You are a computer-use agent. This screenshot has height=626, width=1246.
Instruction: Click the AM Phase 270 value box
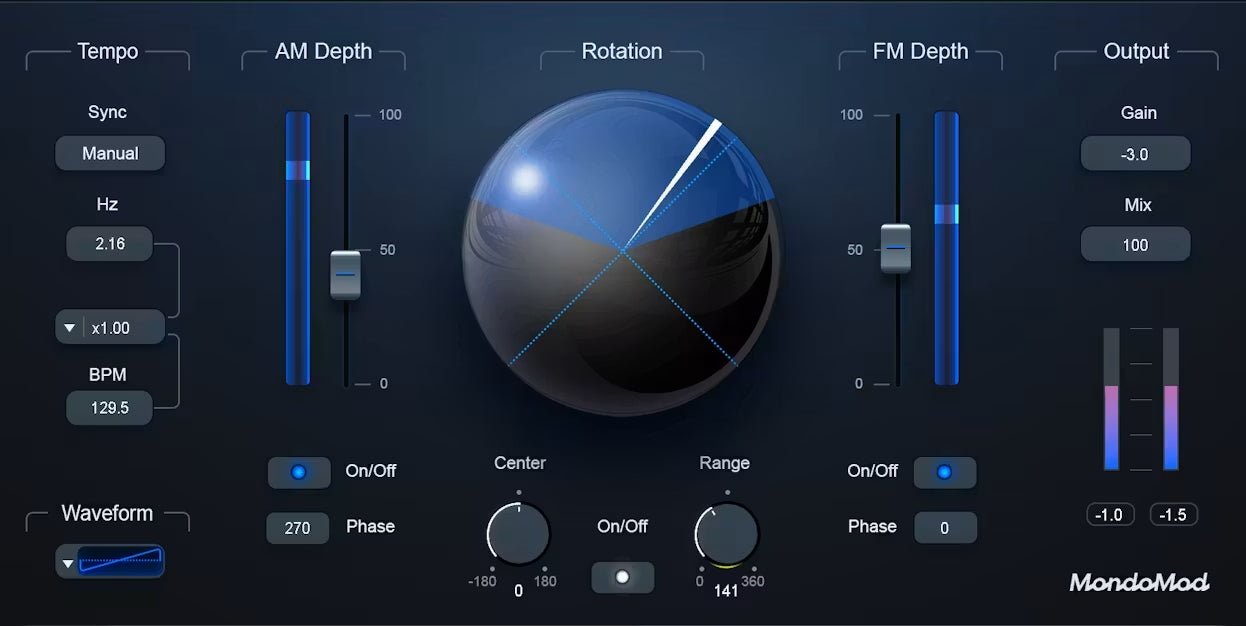(297, 528)
